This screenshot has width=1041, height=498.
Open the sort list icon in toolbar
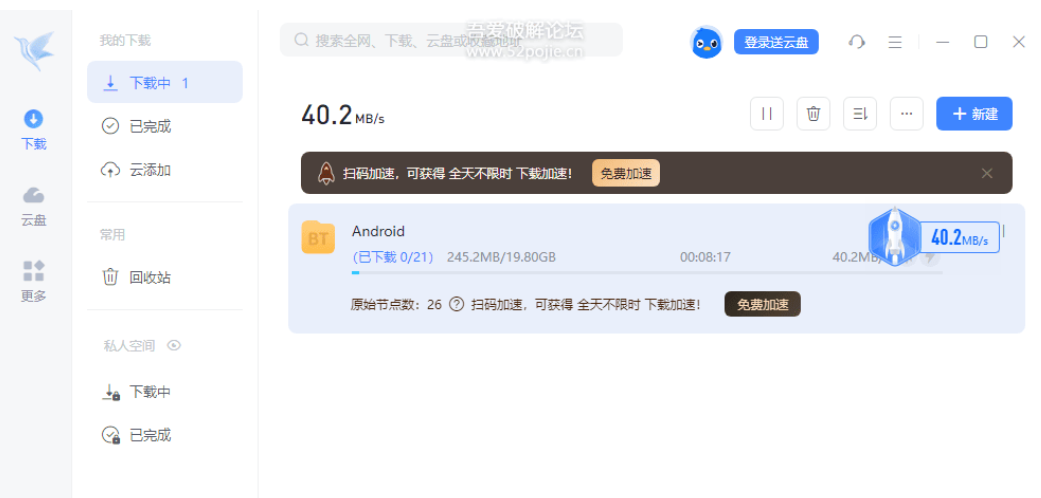pos(860,114)
